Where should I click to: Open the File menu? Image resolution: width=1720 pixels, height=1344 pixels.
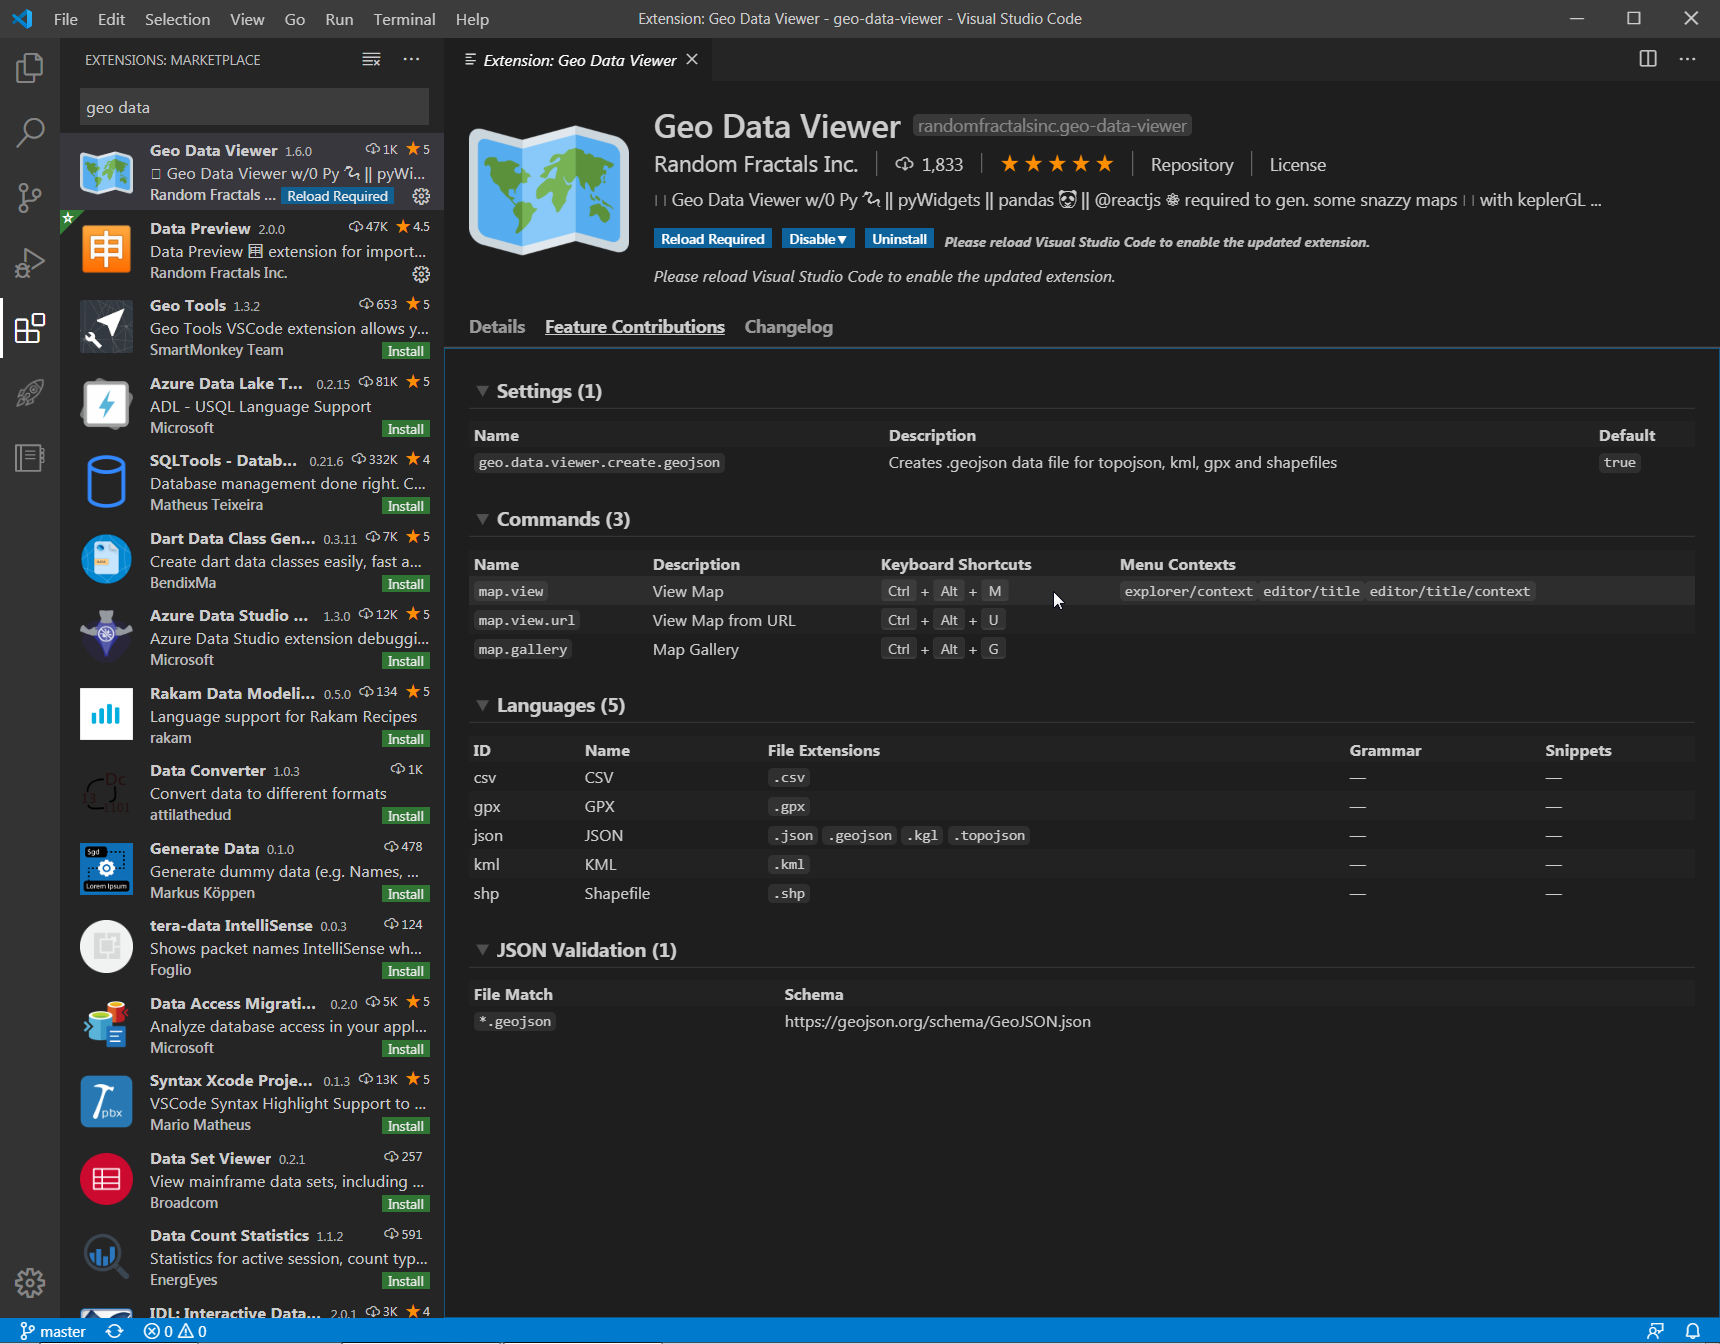[x=66, y=19]
